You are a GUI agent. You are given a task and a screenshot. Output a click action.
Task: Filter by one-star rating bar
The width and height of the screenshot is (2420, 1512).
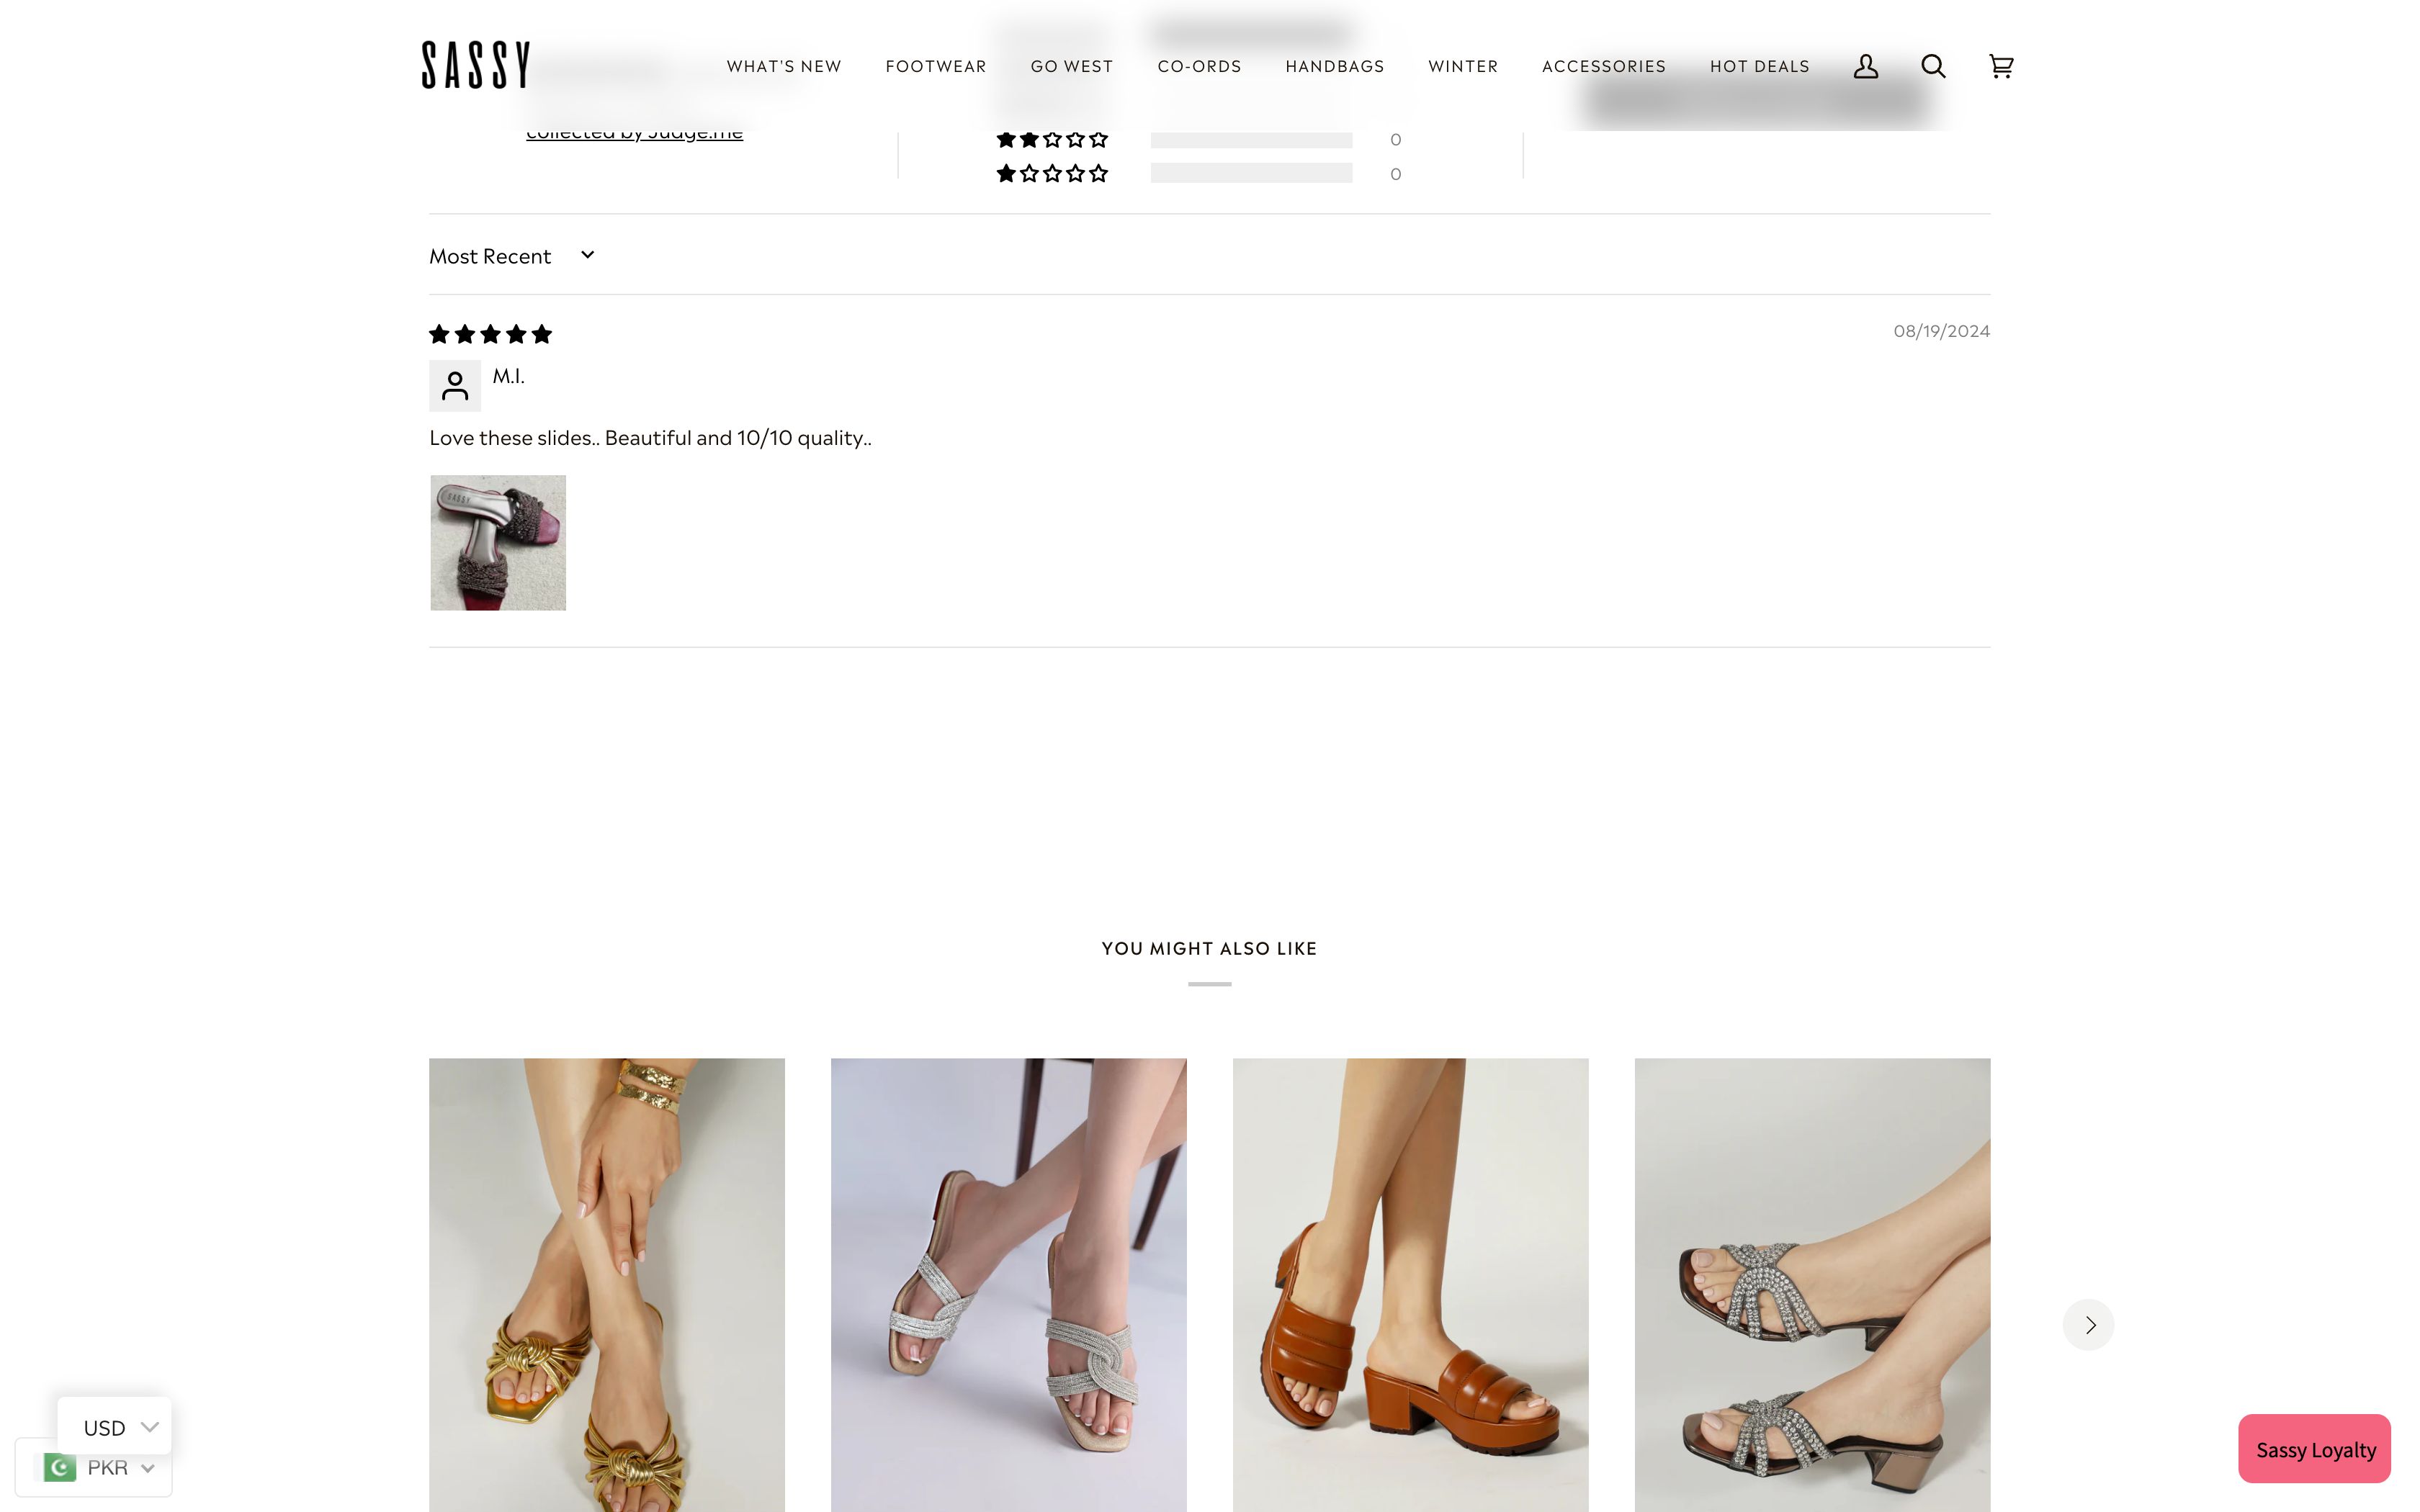coord(1250,173)
